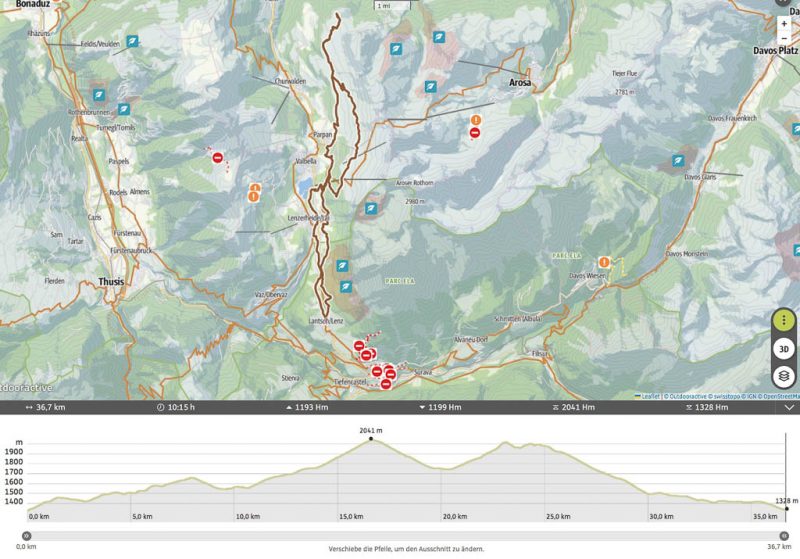Click the 1328 m endpoint on elevation profile

point(787,508)
